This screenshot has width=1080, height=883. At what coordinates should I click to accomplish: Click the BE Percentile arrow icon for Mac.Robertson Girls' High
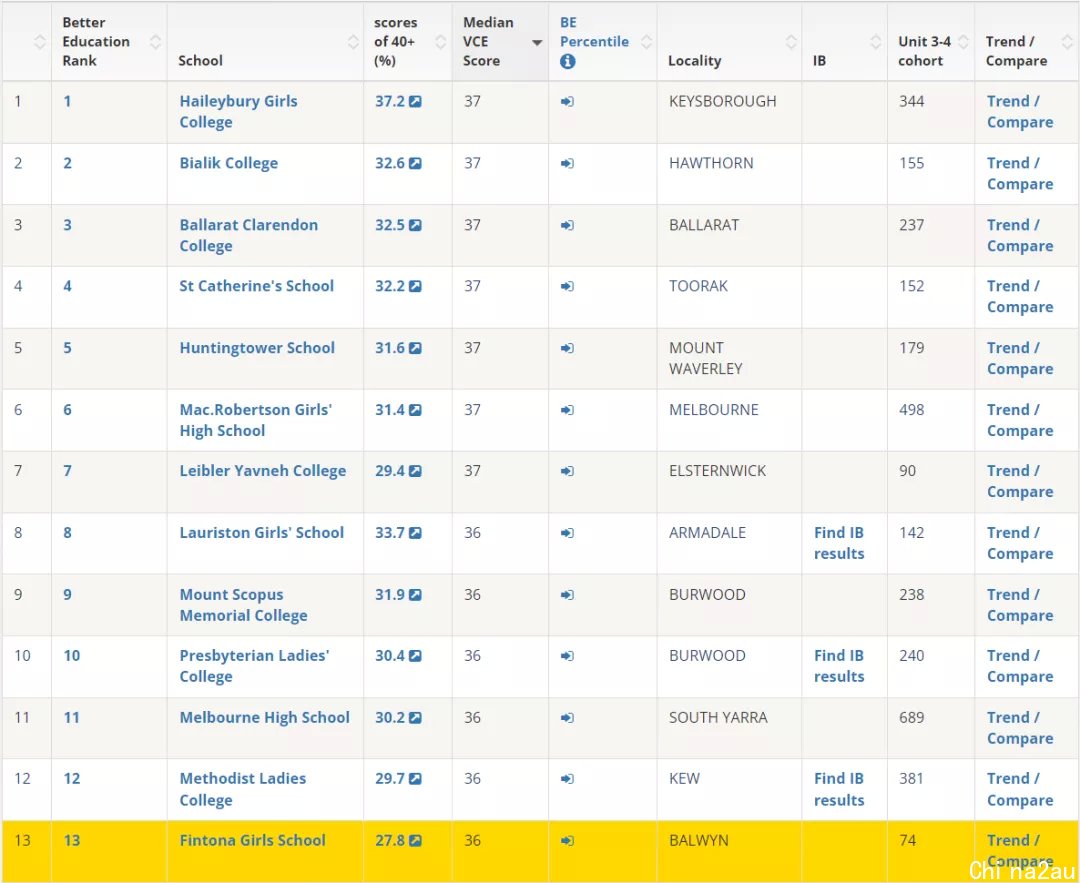coord(568,410)
